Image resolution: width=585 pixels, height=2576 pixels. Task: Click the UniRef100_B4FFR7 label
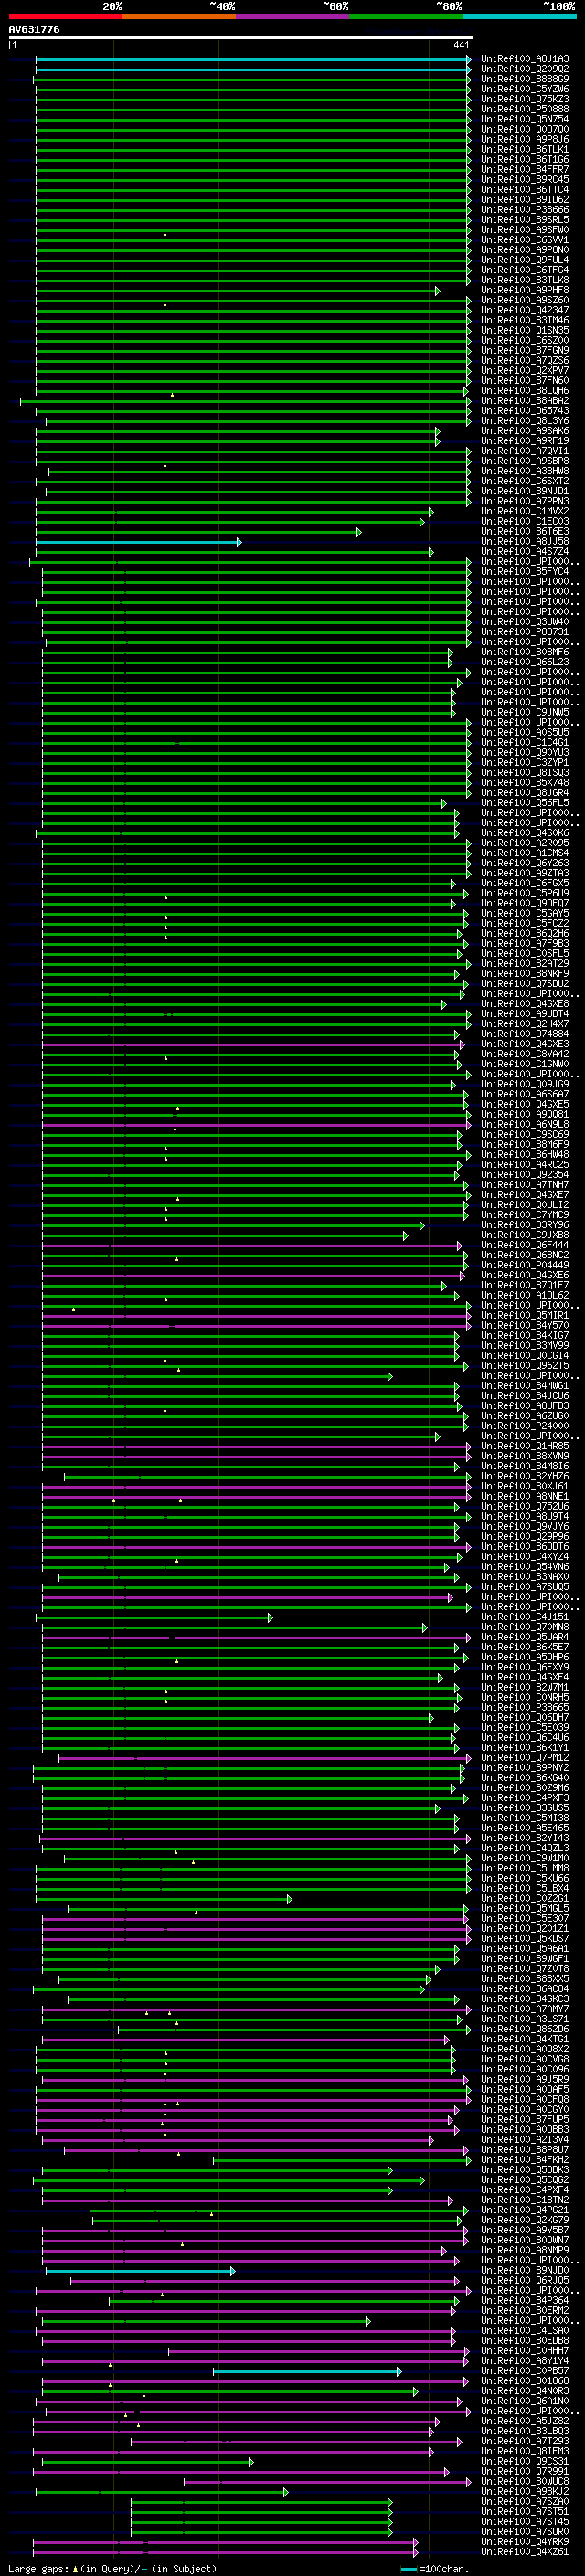point(525,169)
